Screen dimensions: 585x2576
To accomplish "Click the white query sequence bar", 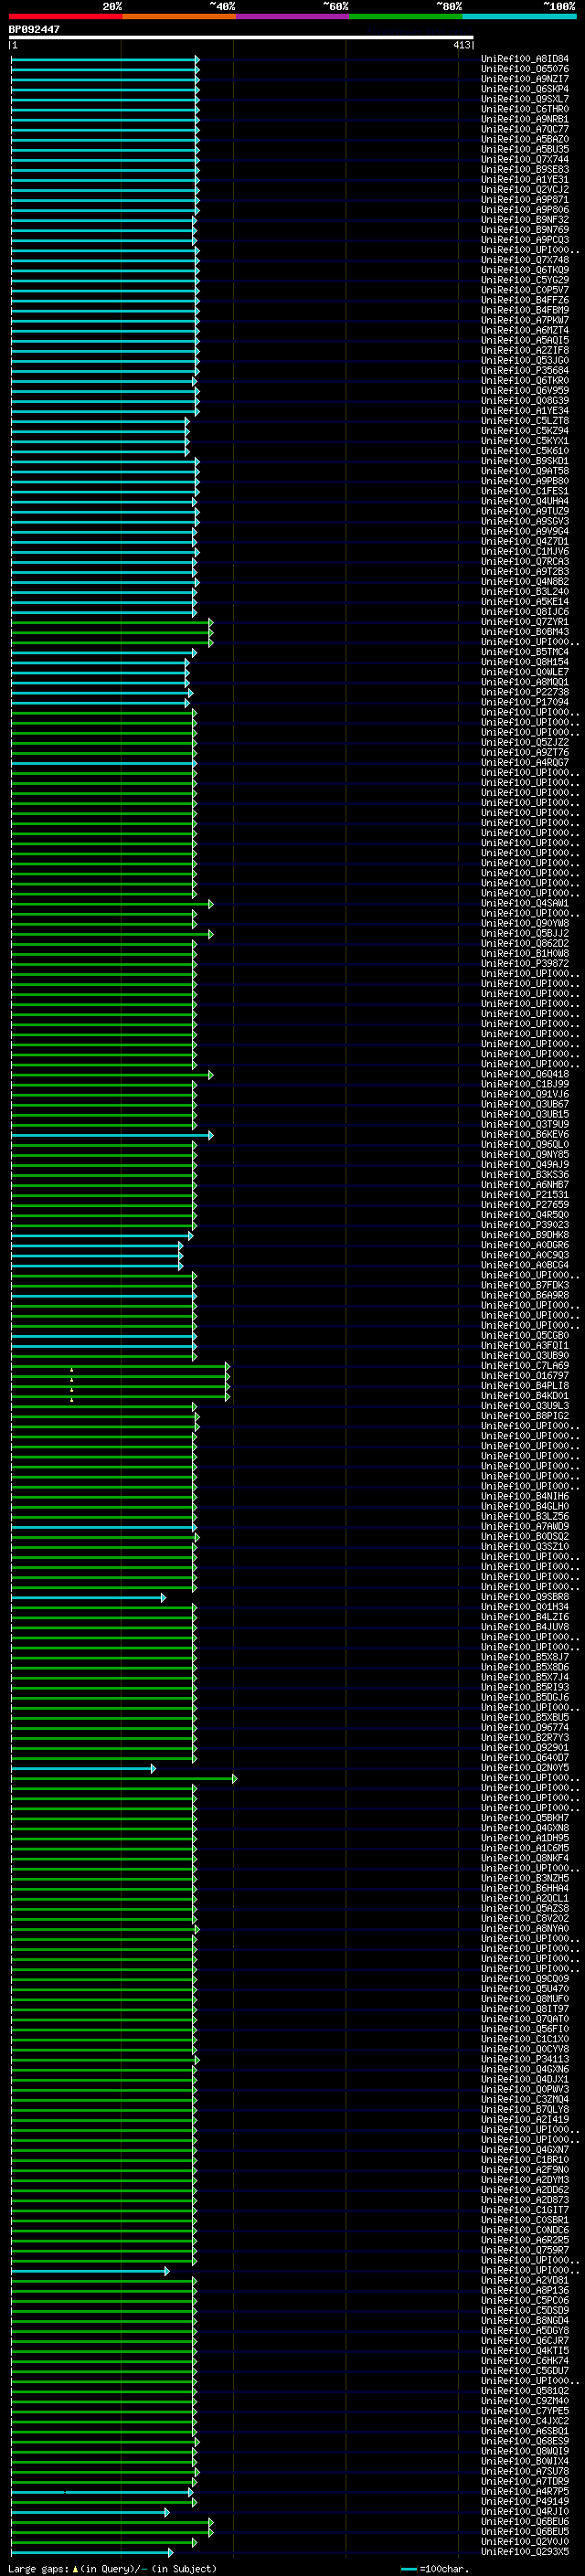I will pos(241,38).
